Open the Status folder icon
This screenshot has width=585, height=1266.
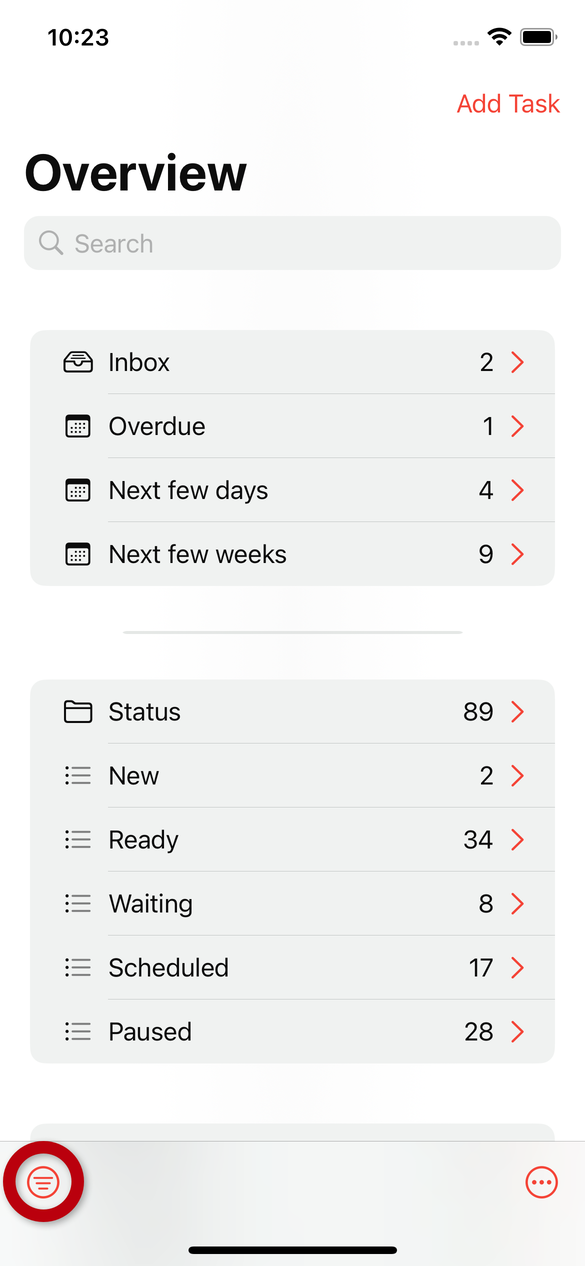(x=78, y=711)
